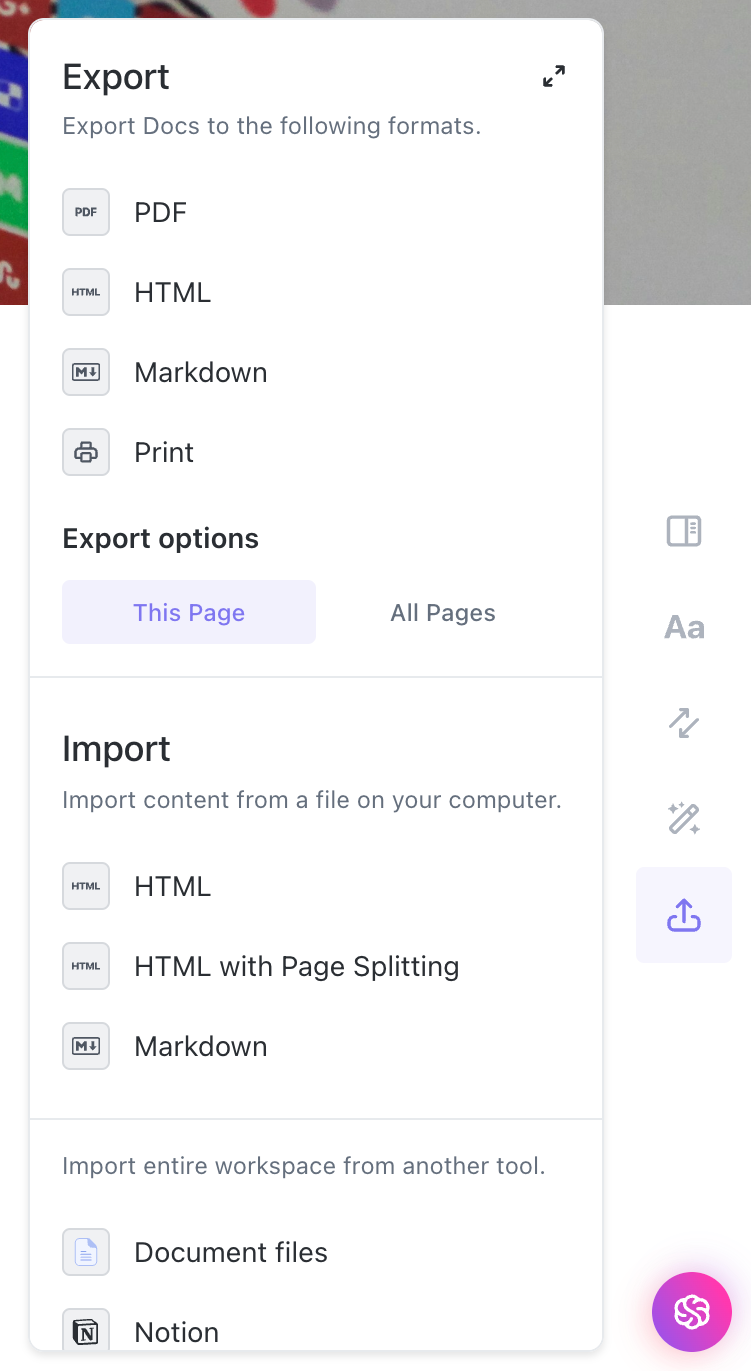
Task: Click the HTML icon under Import
Action: point(85,886)
